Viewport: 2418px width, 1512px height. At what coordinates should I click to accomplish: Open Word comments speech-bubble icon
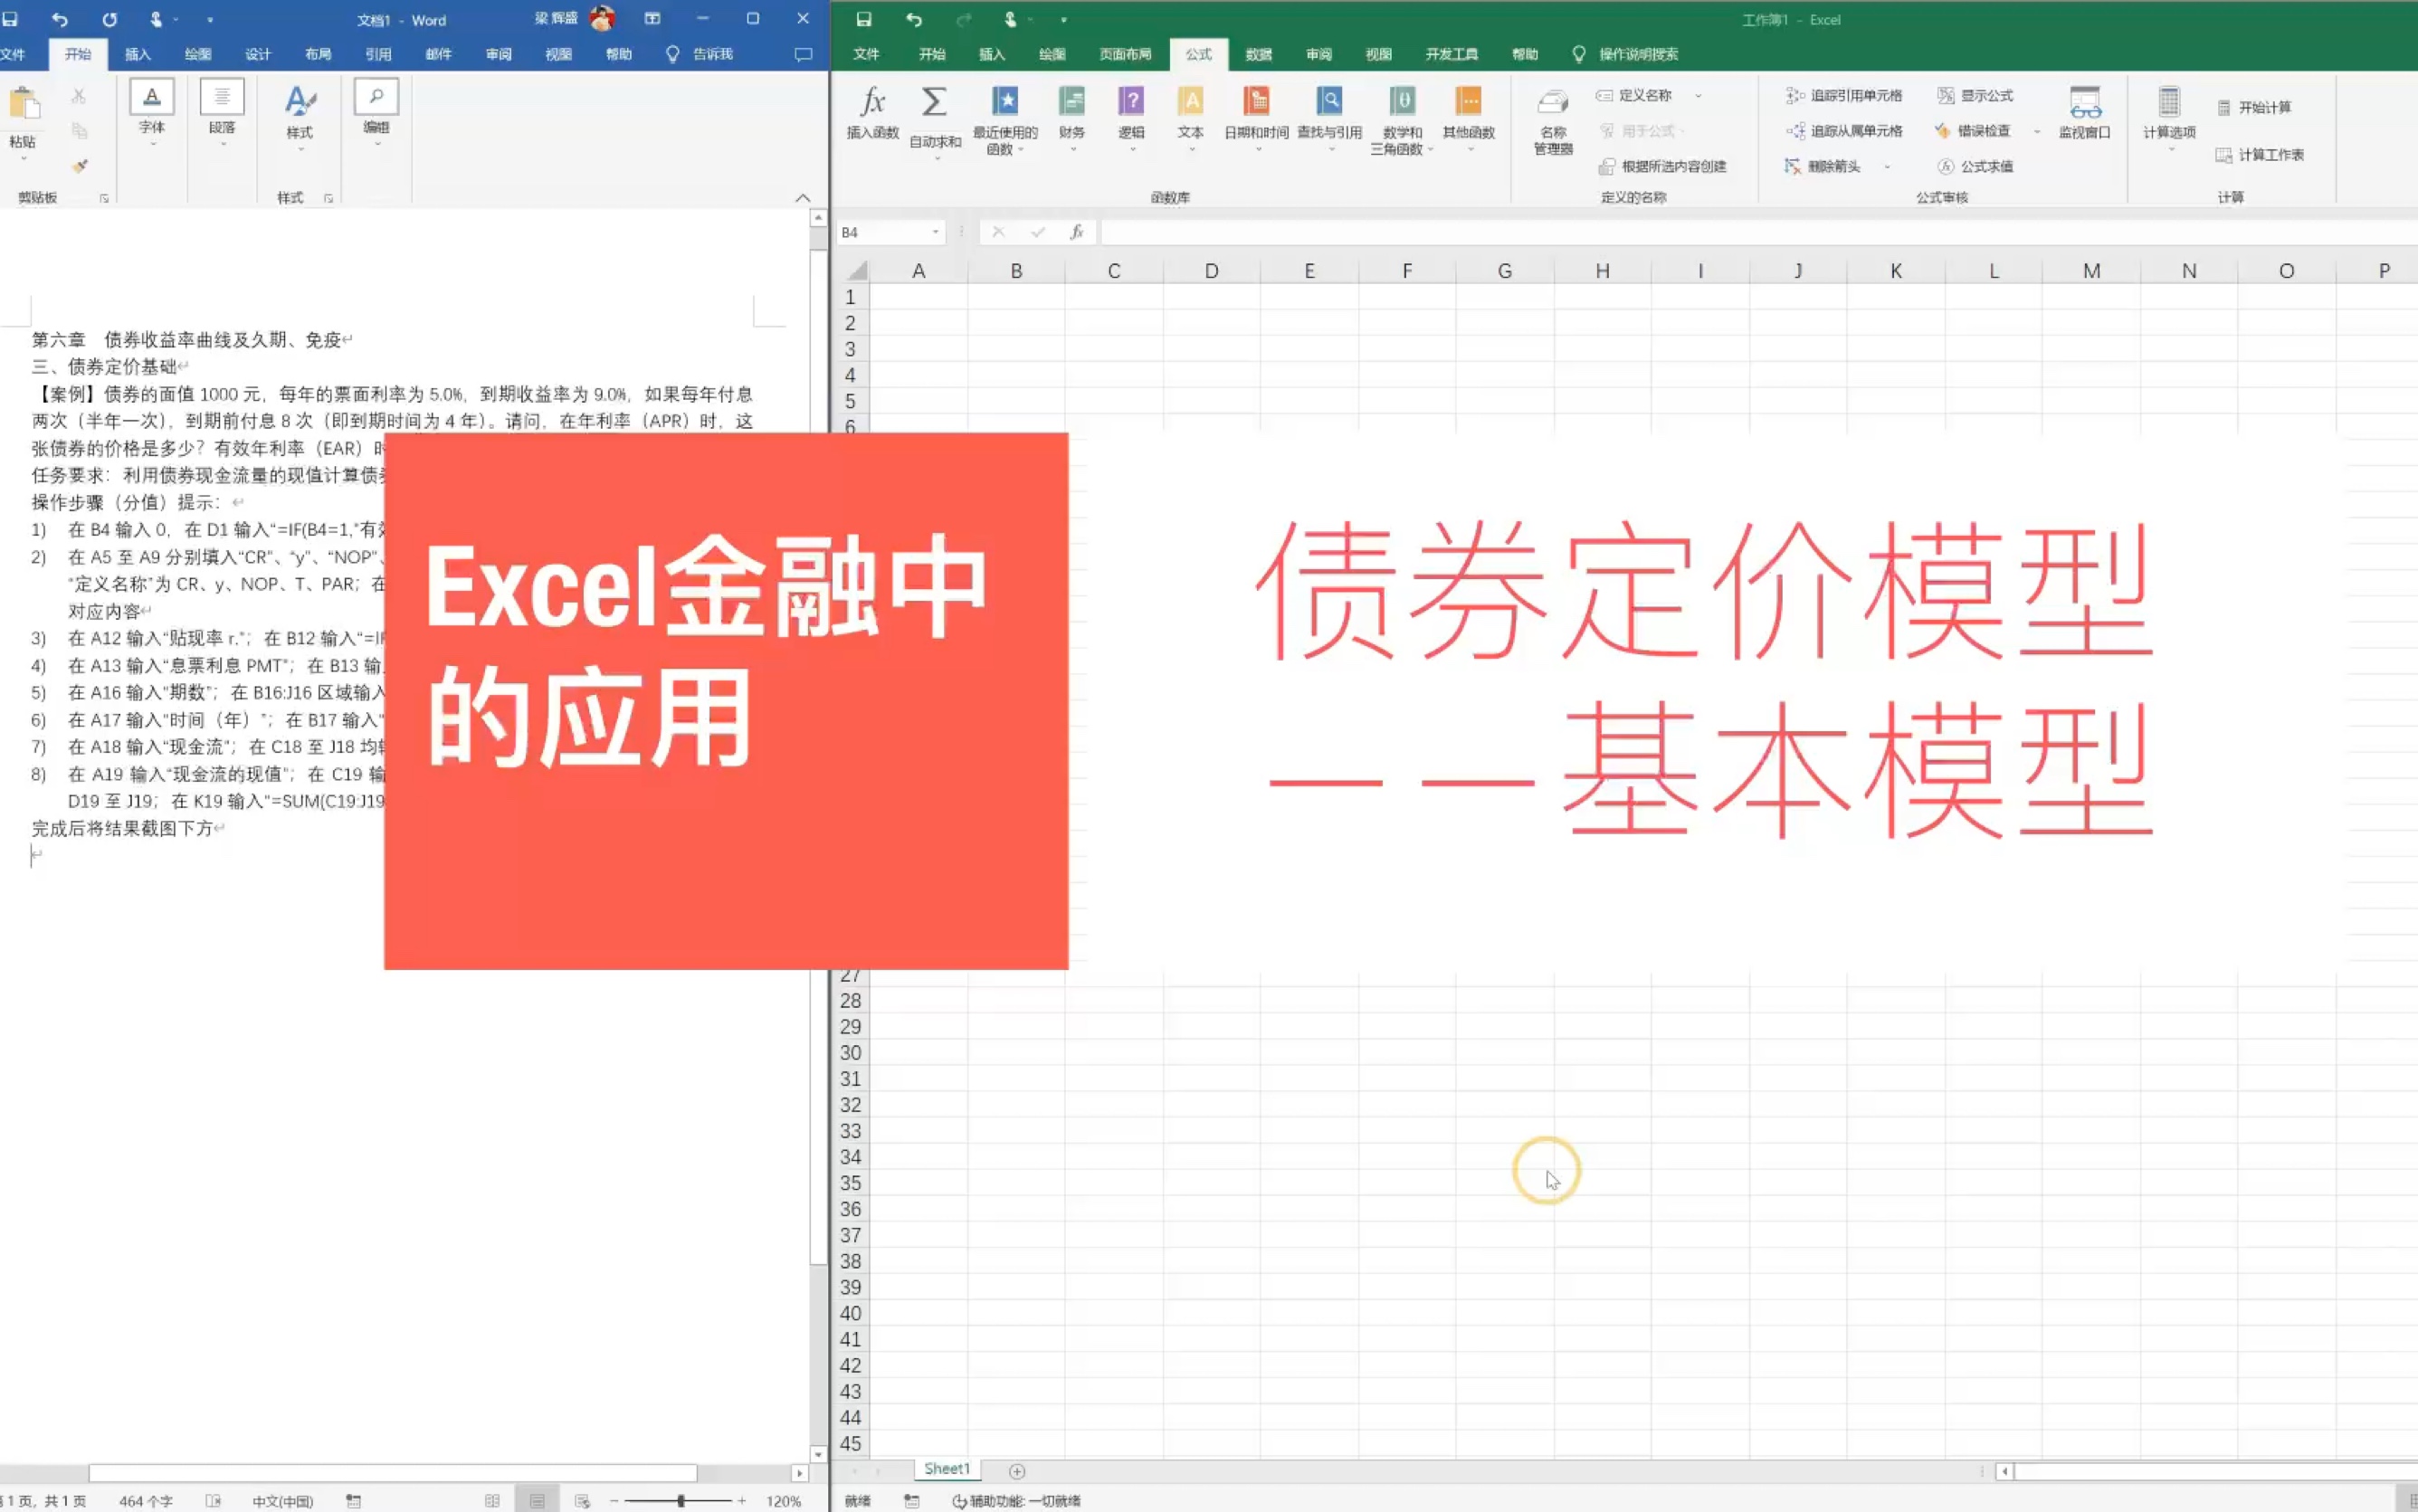[x=803, y=54]
